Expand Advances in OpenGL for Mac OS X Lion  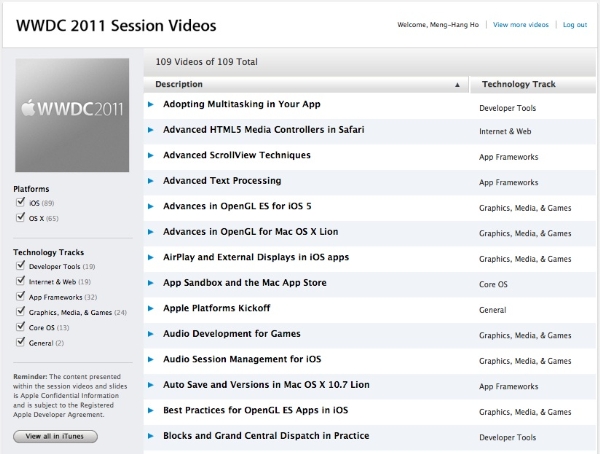coord(151,232)
